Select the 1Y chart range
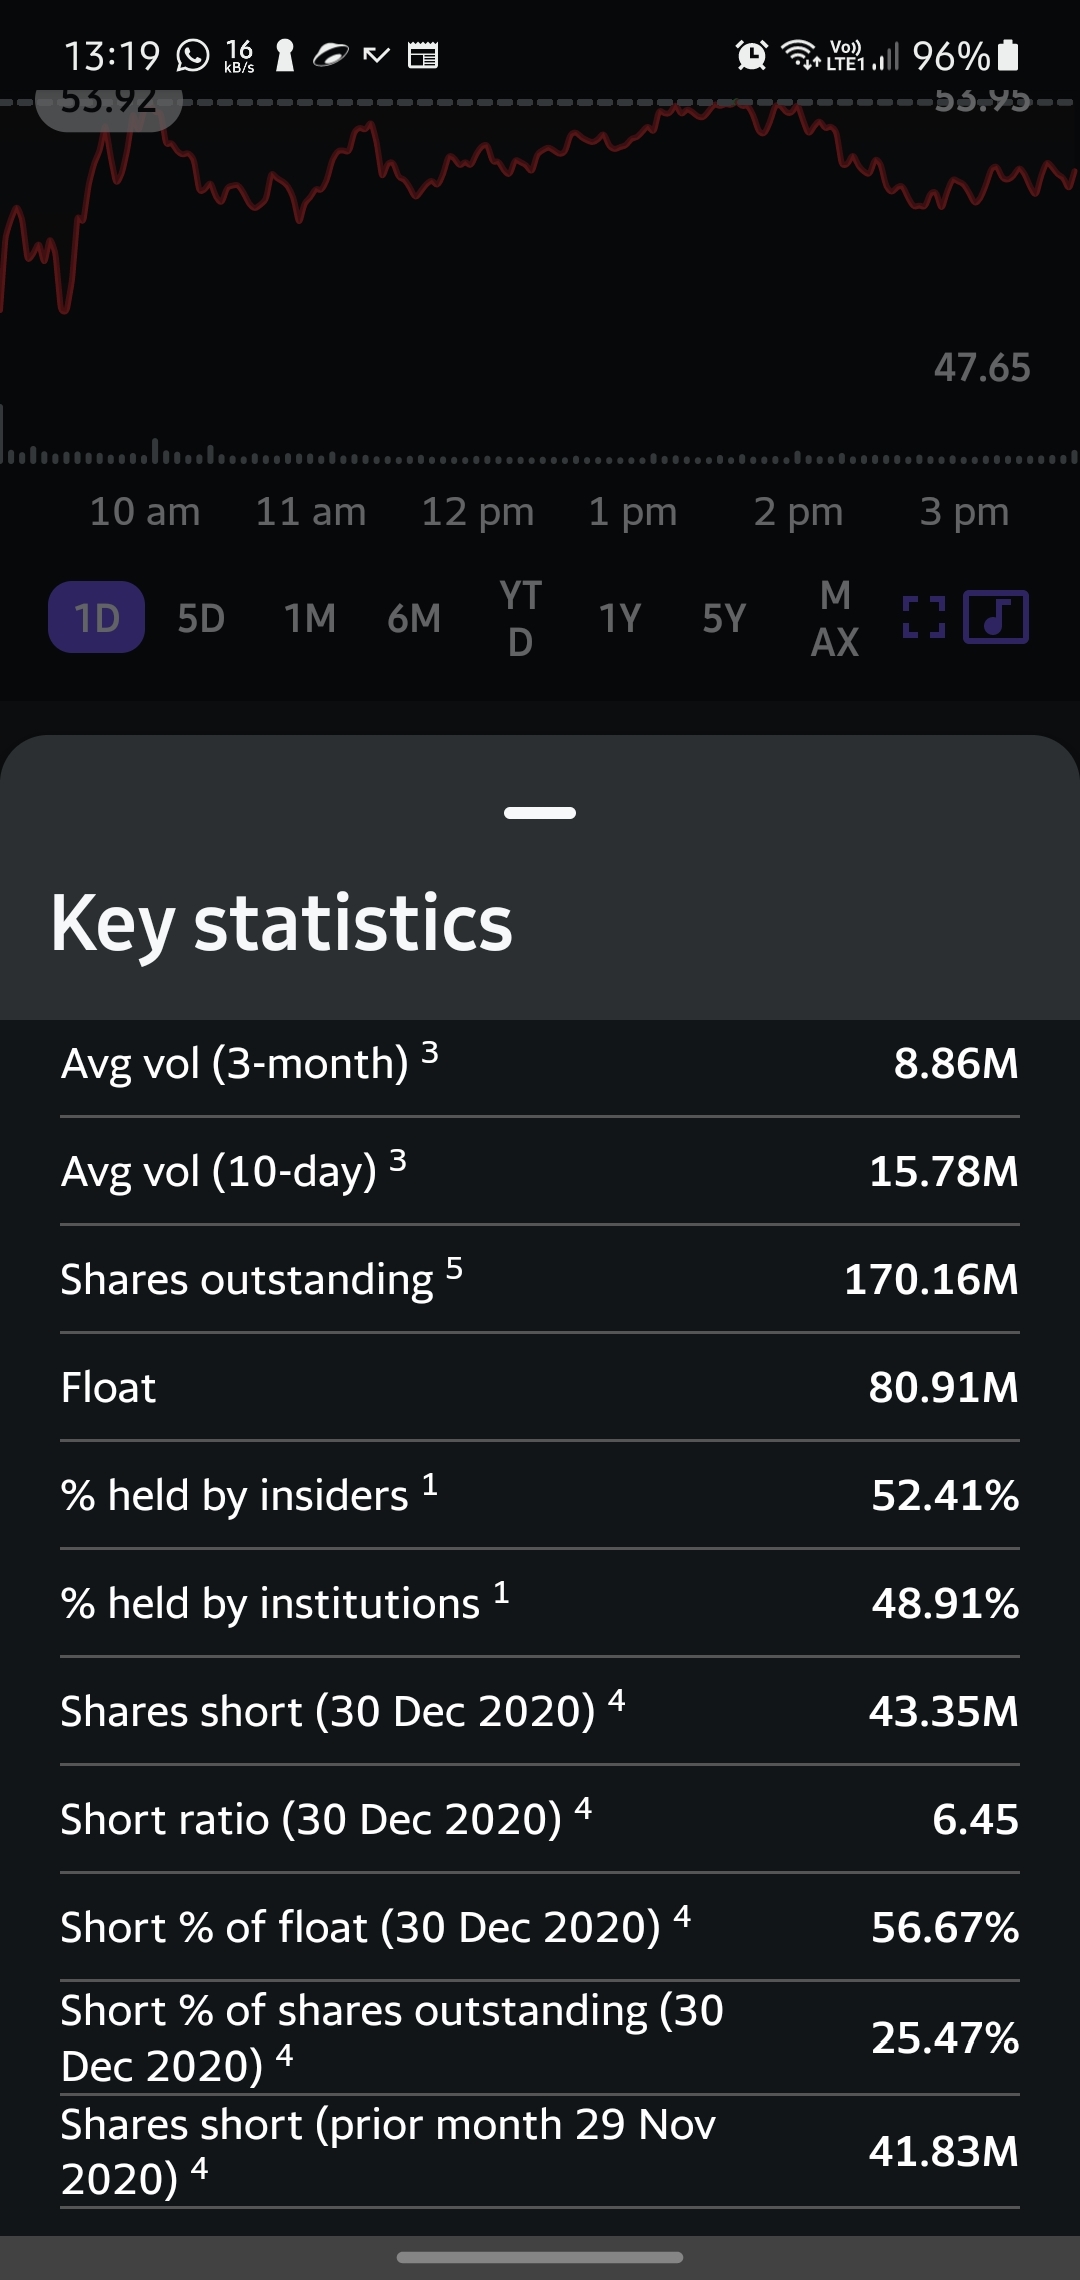 [x=620, y=618]
